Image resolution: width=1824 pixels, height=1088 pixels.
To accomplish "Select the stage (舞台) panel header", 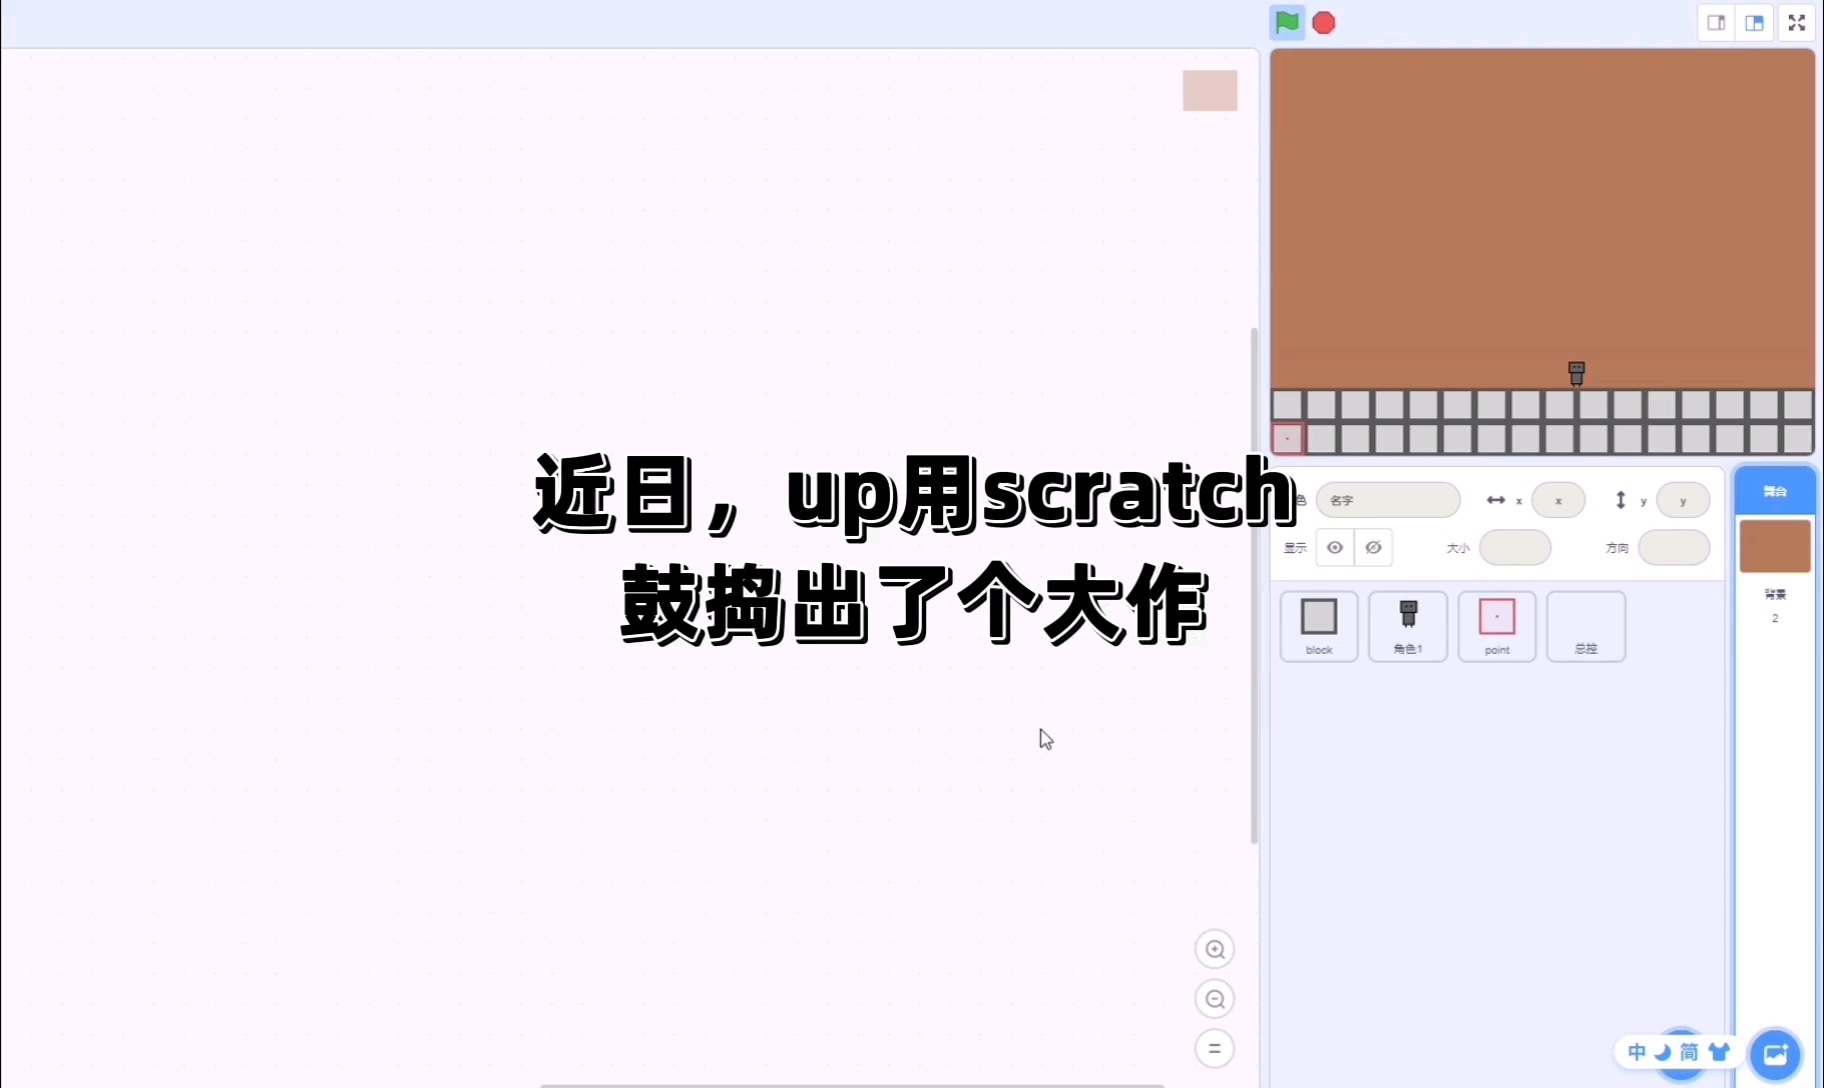I will (1775, 491).
